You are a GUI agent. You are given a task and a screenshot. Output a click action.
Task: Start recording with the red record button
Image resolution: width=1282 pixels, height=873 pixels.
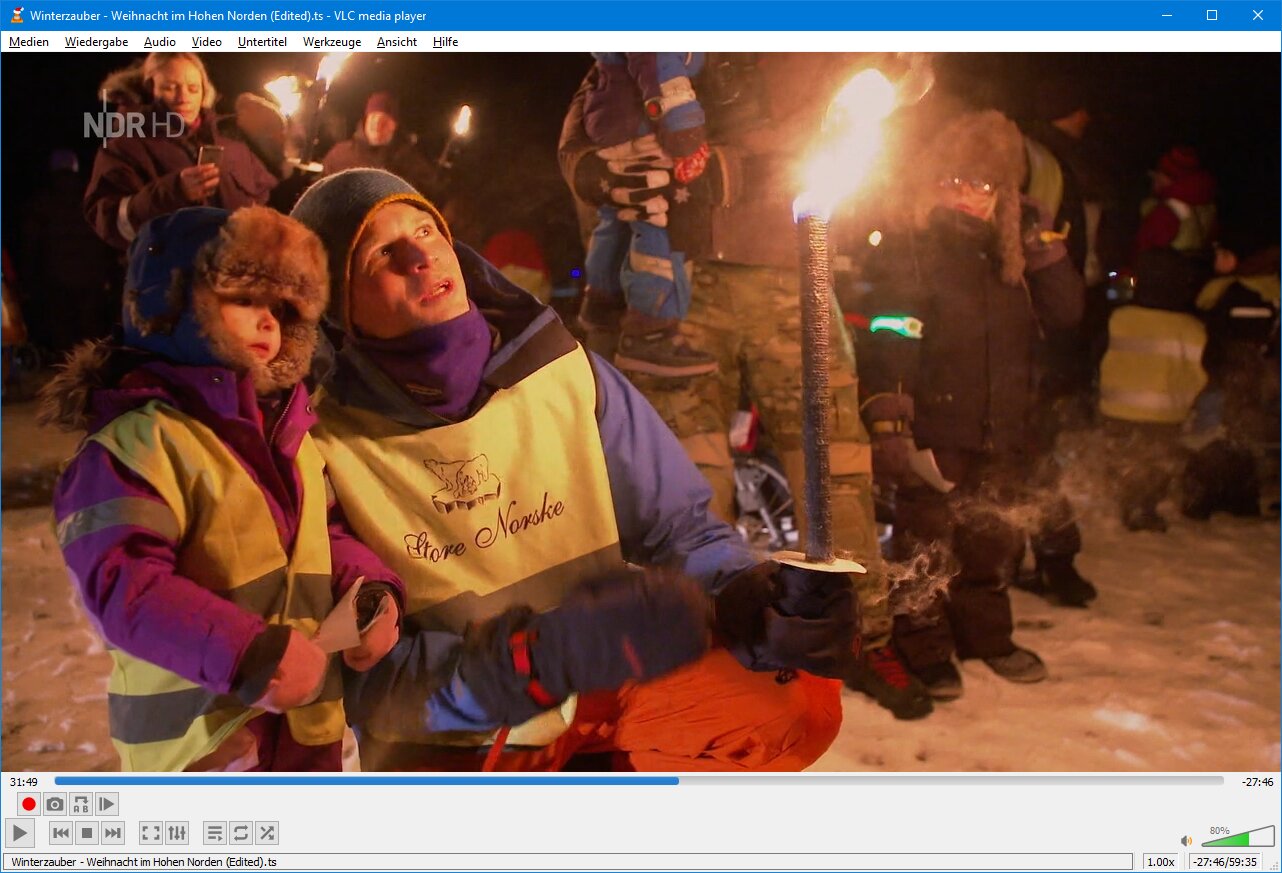point(29,804)
